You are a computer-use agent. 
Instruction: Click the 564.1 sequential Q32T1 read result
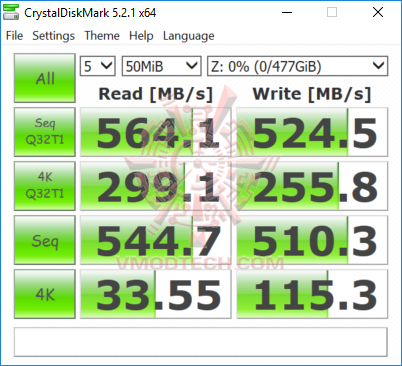coord(156,132)
